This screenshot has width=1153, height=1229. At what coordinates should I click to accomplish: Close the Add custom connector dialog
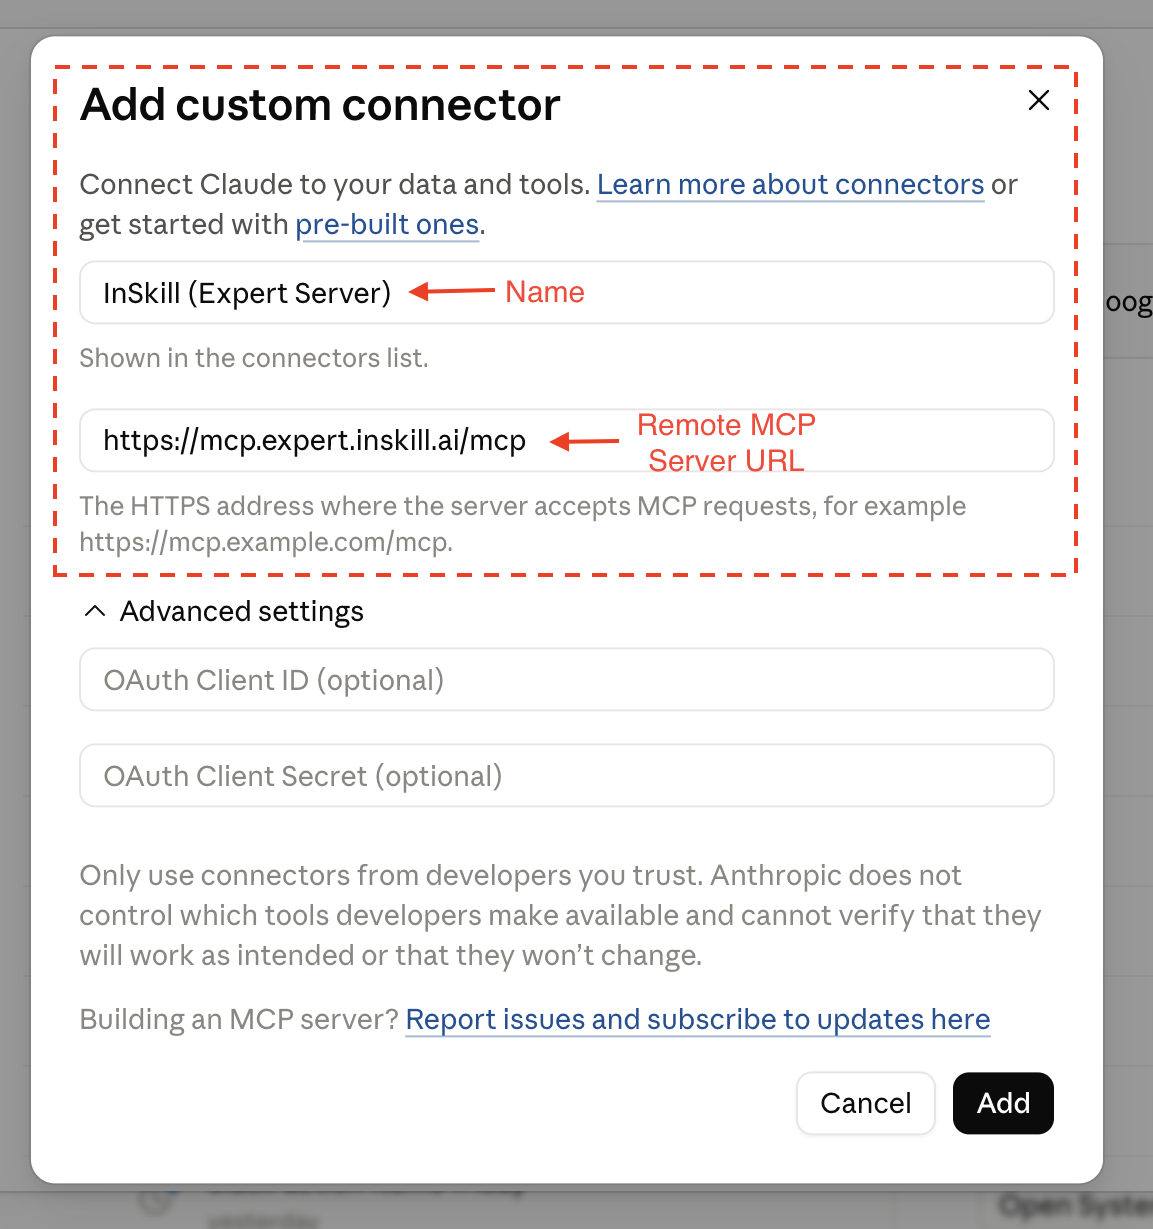click(x=1039, y=100)
